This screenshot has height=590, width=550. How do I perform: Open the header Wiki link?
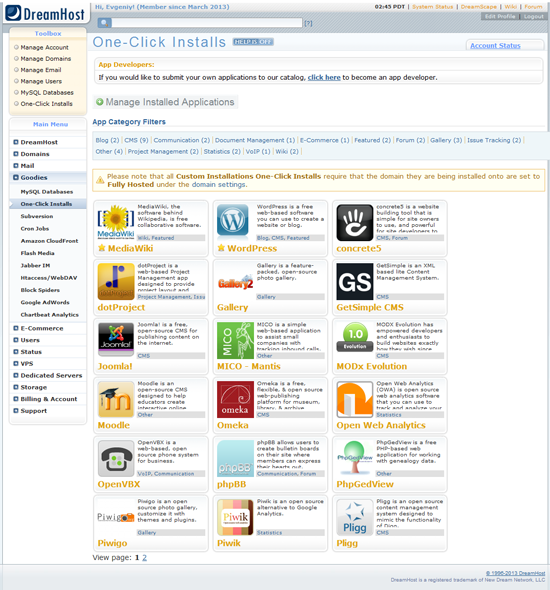coord(510,7)
